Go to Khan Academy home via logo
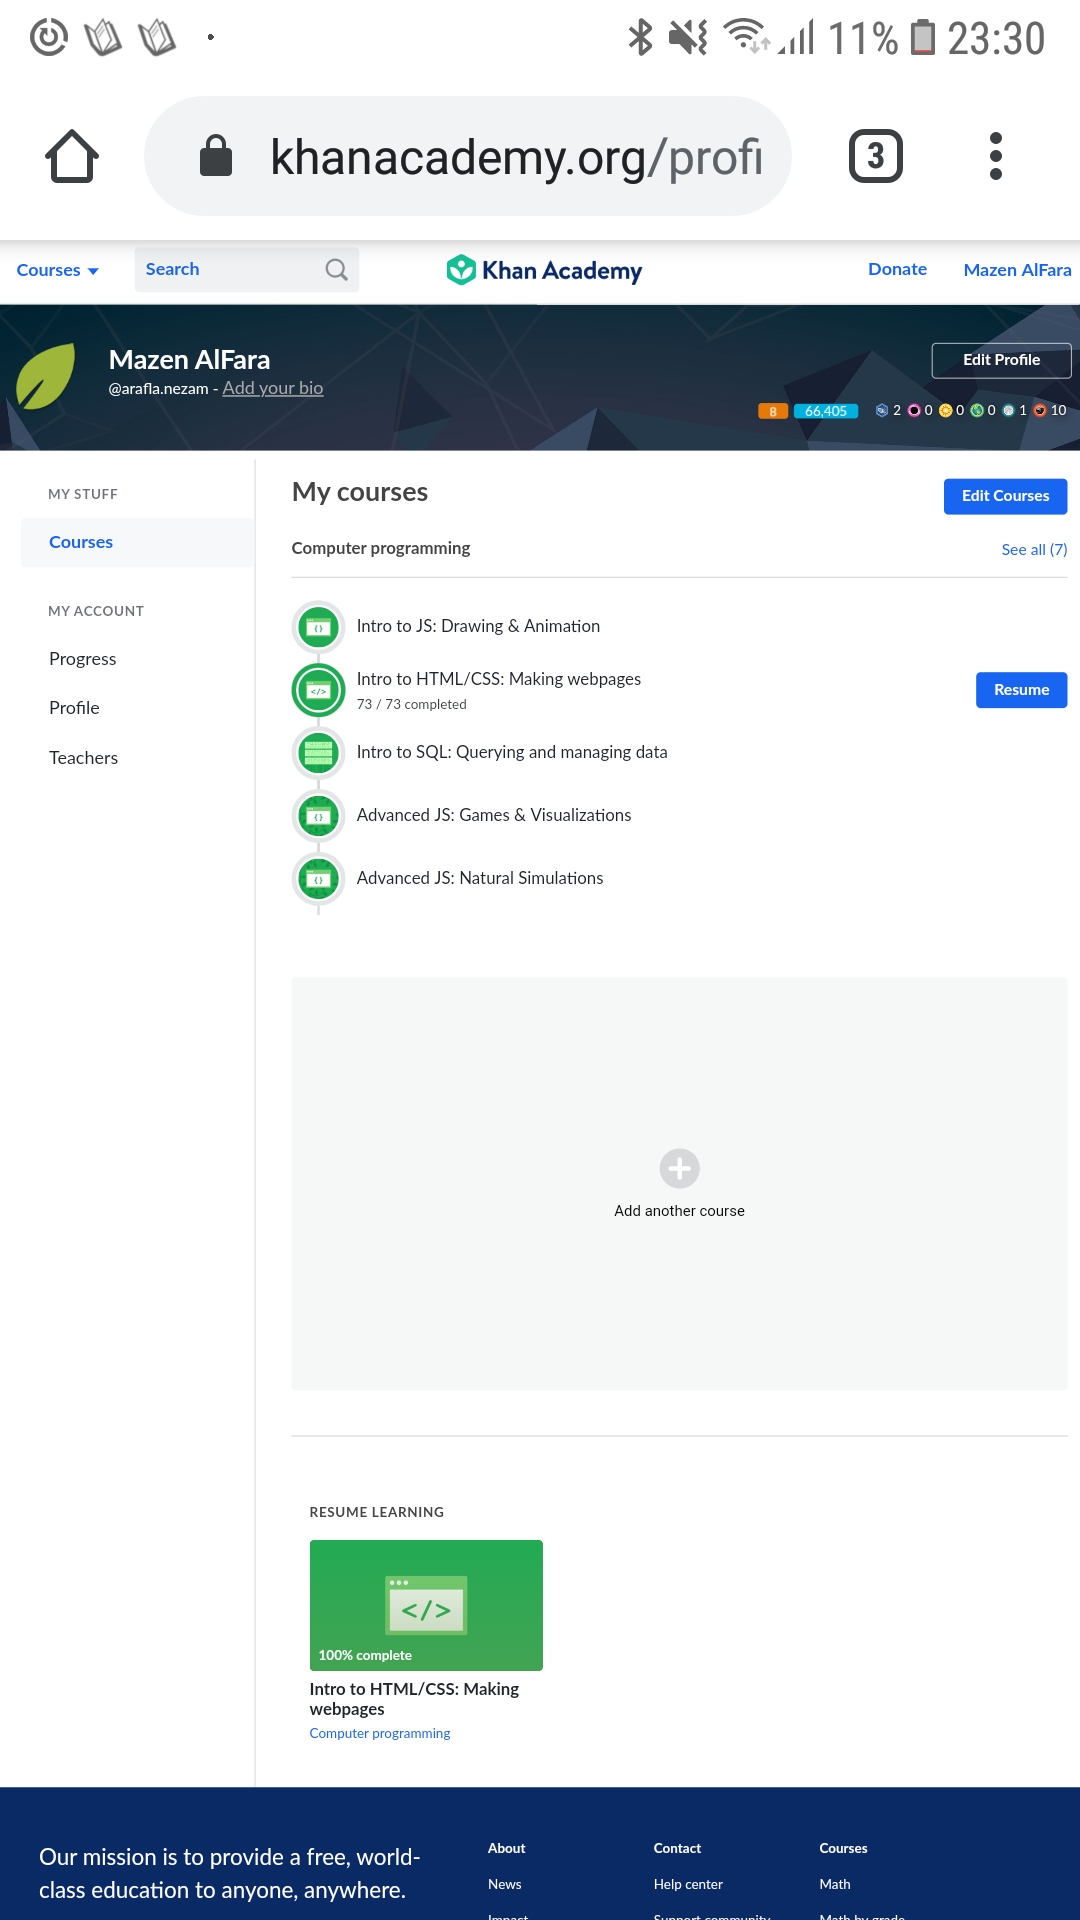Viewport: 1080px width, 1920px height. pyautogui.click(x=544, y=270)
